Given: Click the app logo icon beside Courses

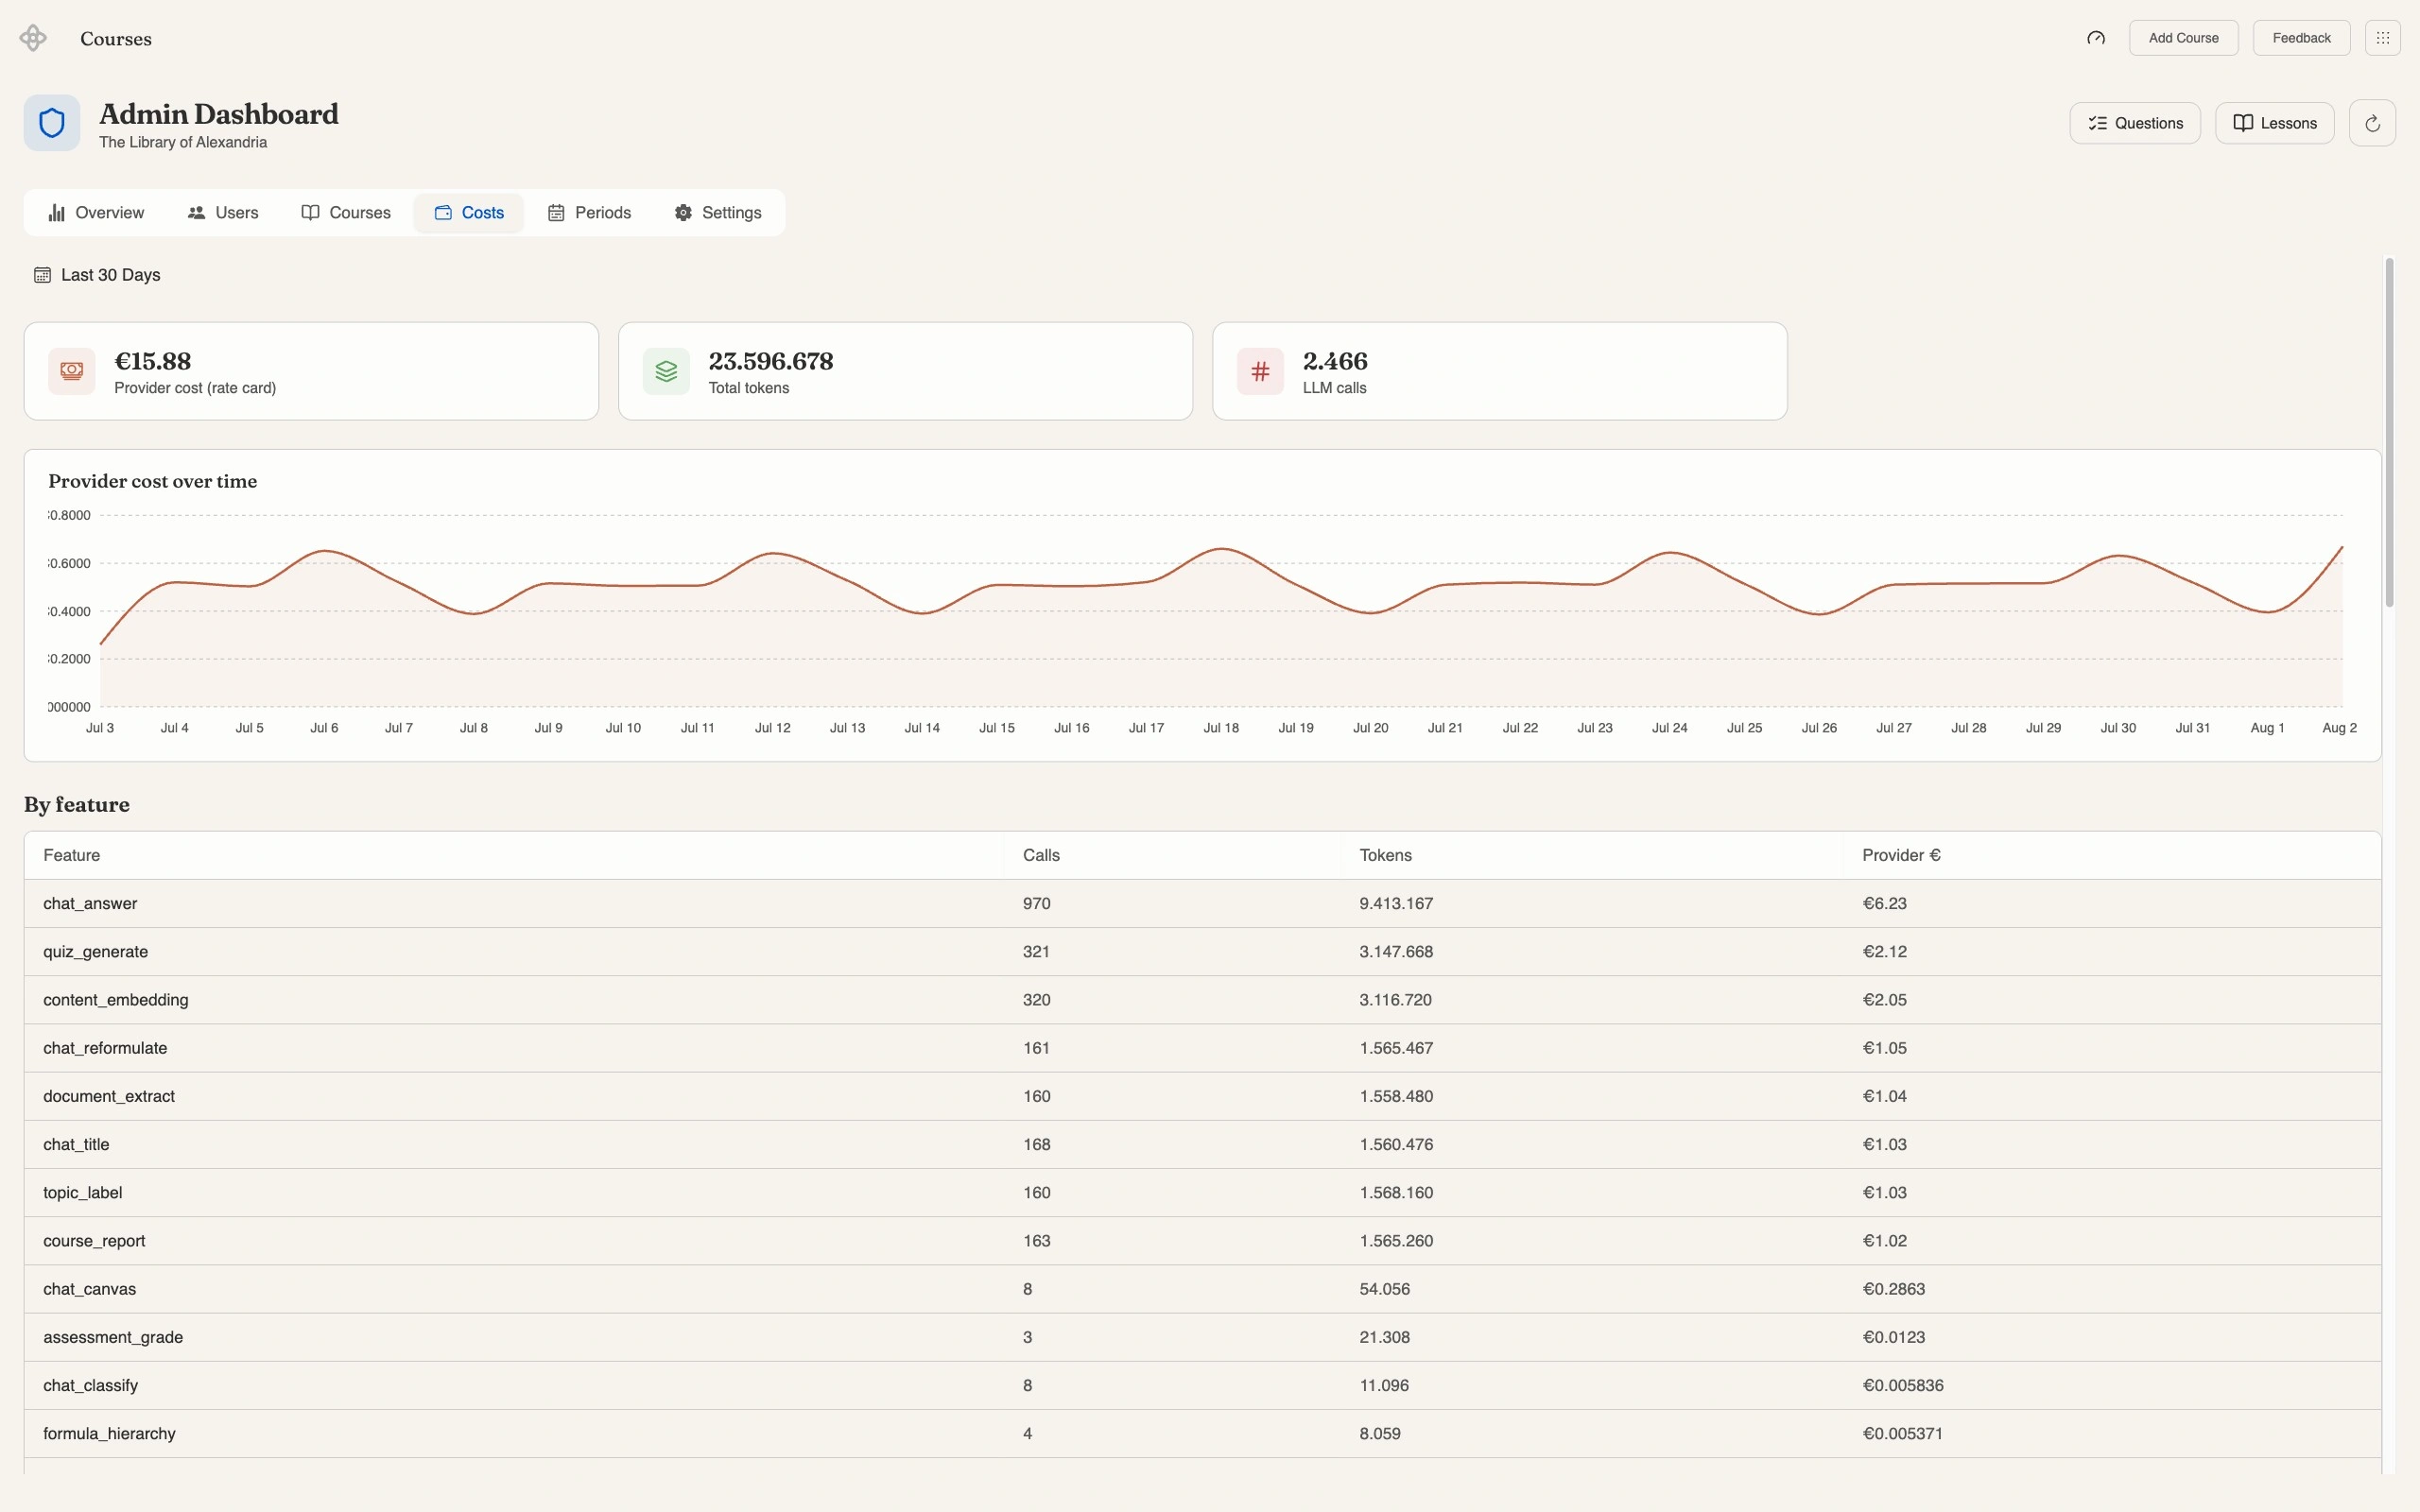Looking at the screenshot, I should (x=33, y=38).
